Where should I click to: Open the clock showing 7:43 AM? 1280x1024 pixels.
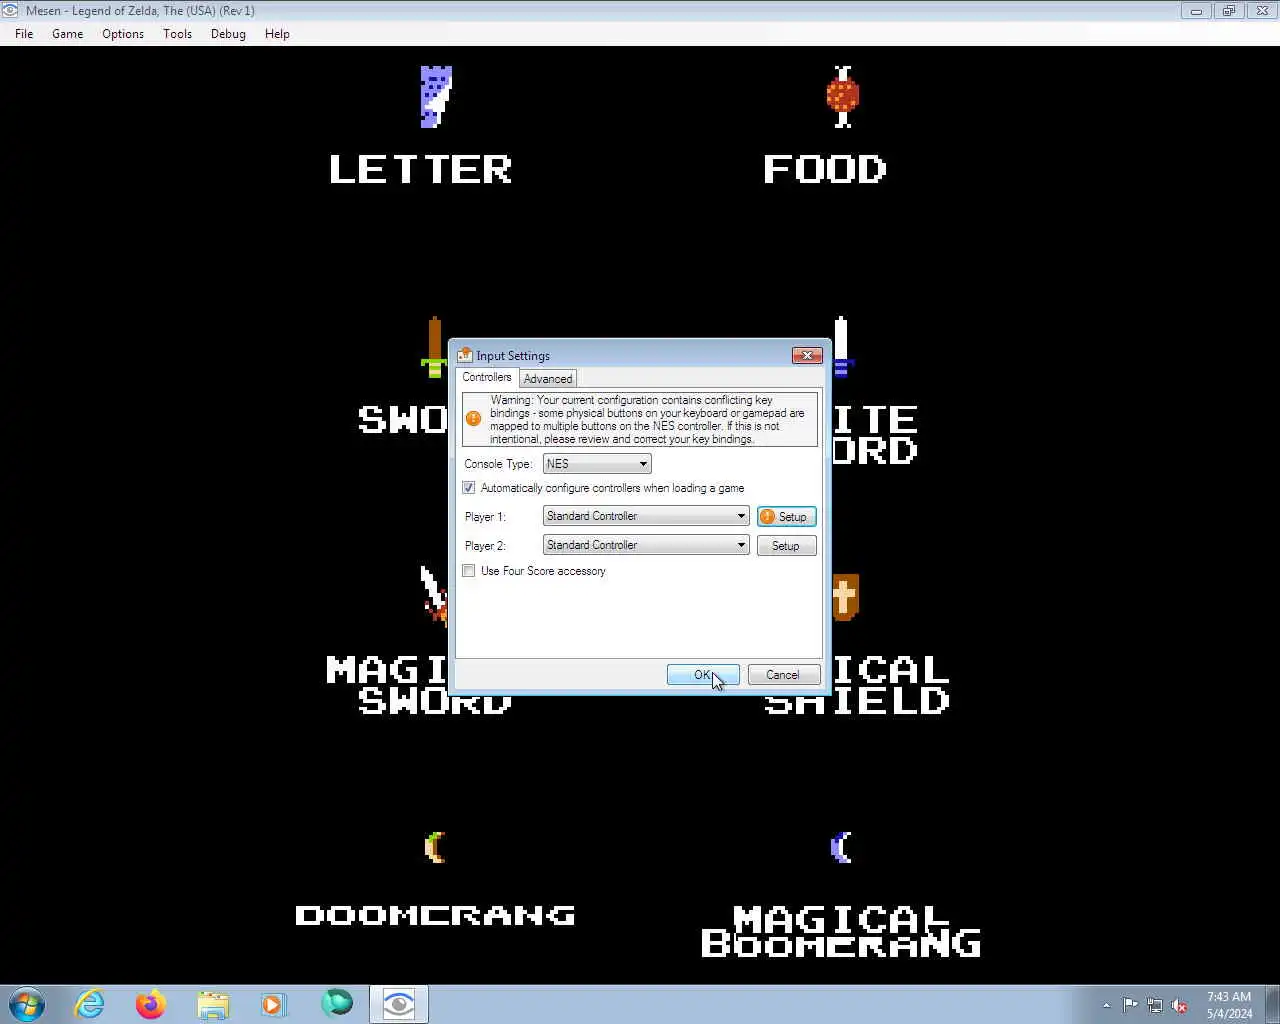pos(1229,1005)
